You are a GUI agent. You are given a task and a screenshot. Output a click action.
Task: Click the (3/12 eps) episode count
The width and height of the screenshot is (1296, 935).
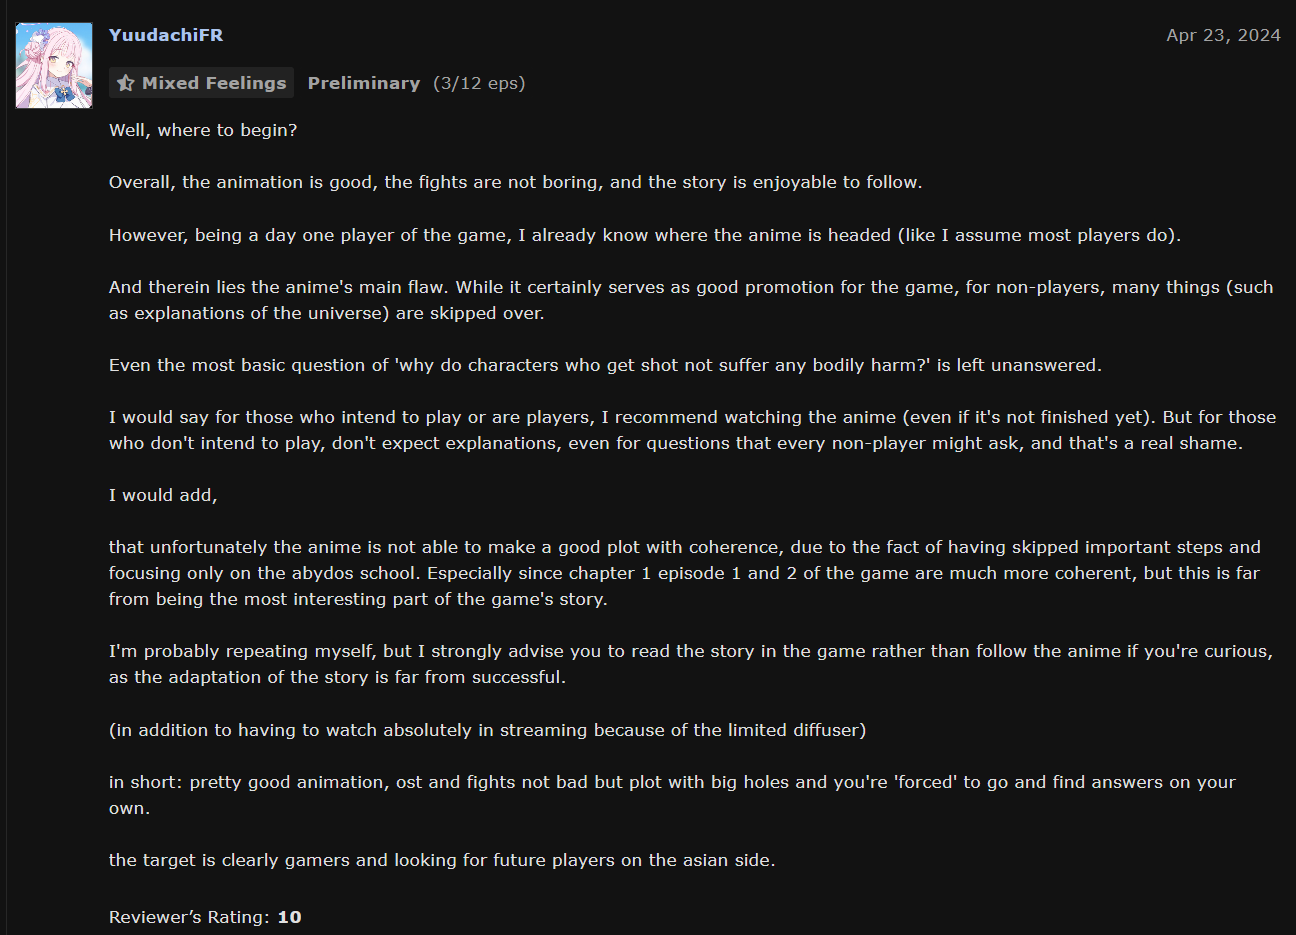[x=479, y=83]
